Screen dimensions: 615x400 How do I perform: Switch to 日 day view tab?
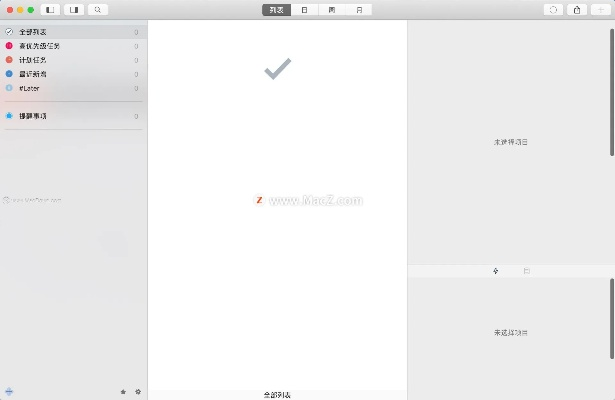pyautogui.click(x=305, y=10)
